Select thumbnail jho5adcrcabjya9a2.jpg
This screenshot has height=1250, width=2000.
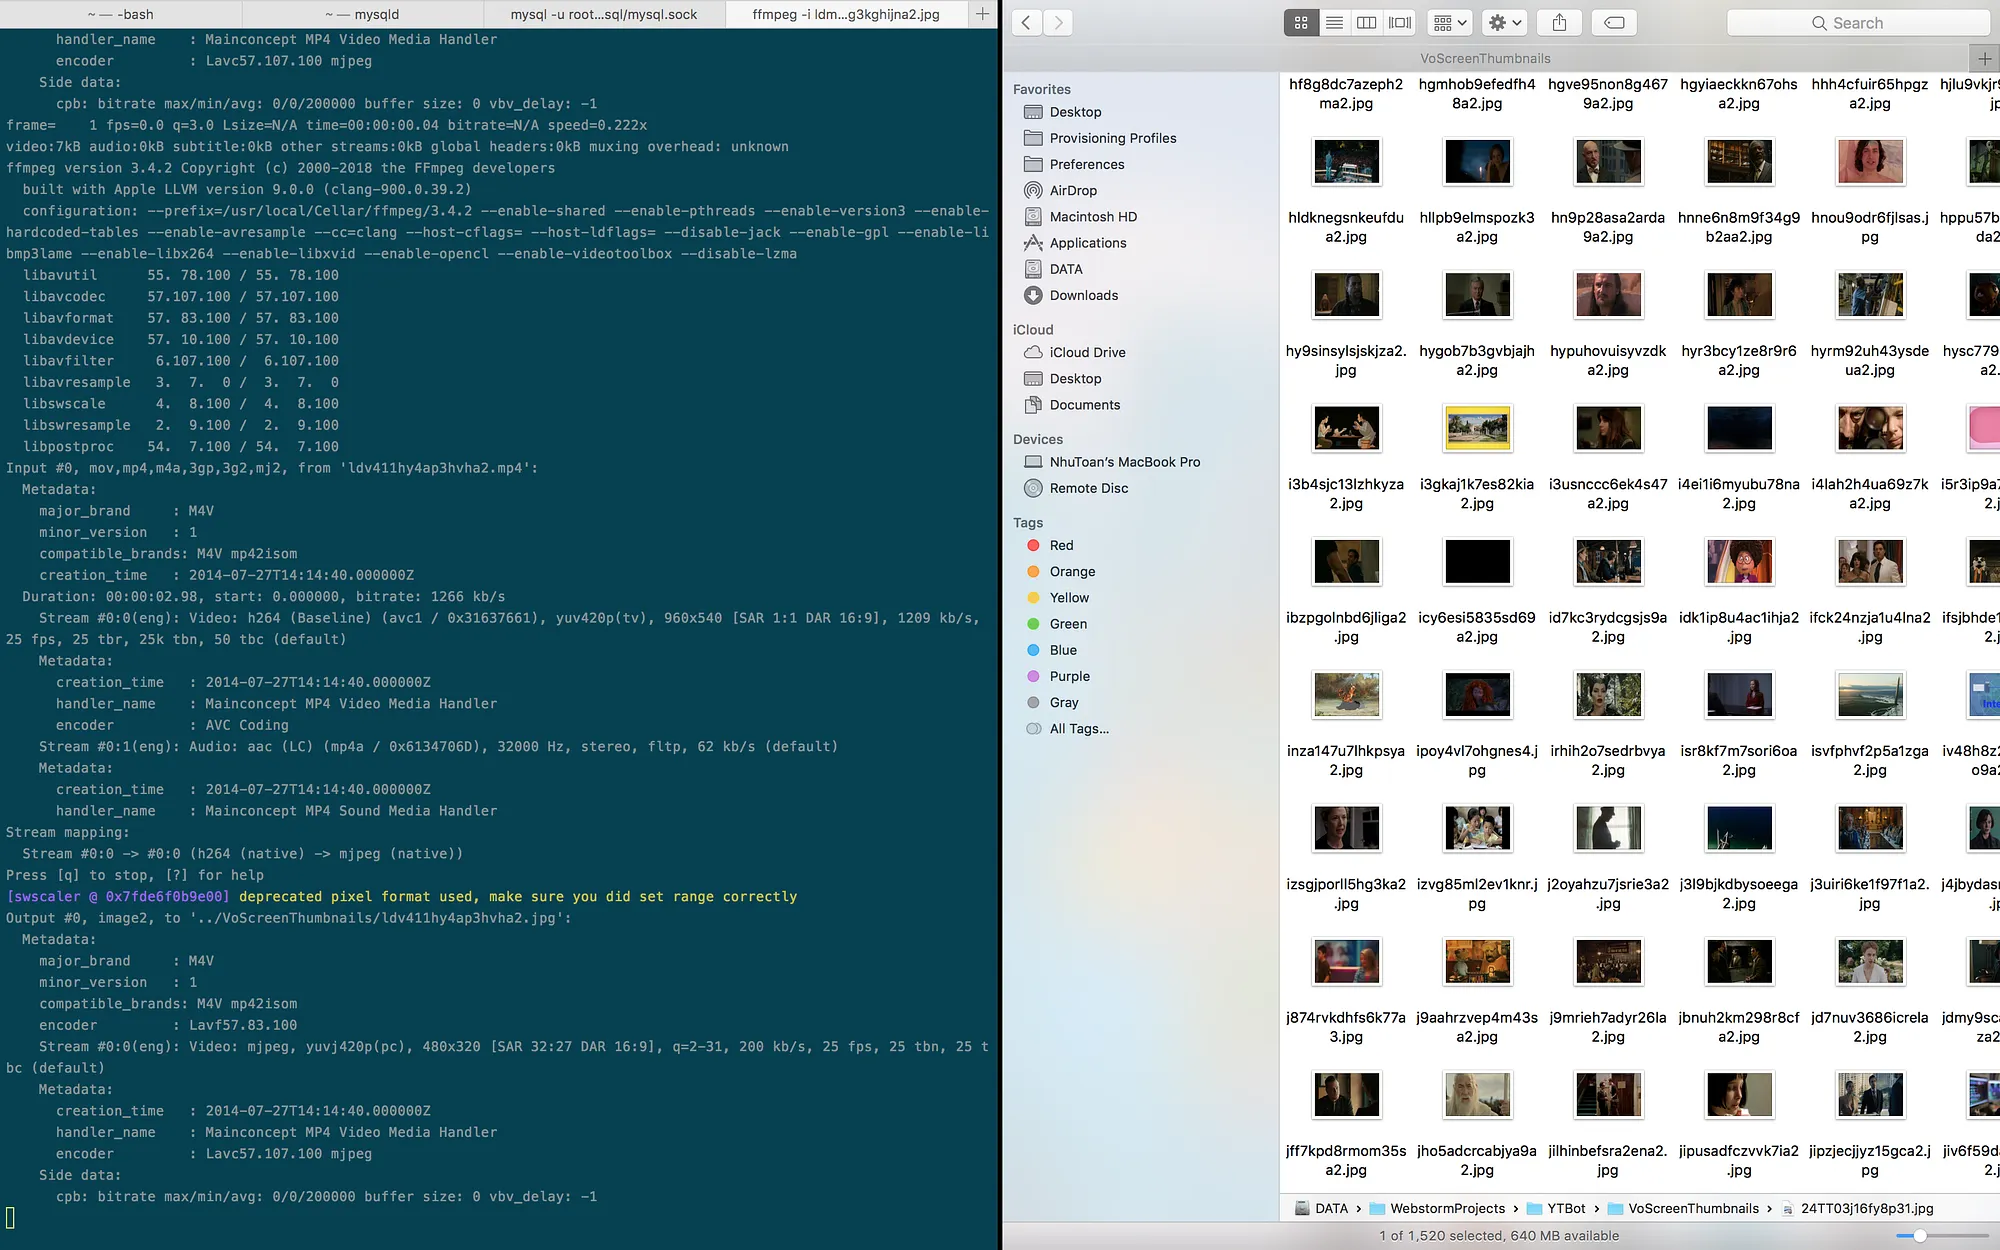pyautogui.click(x=1477, y=1095)
